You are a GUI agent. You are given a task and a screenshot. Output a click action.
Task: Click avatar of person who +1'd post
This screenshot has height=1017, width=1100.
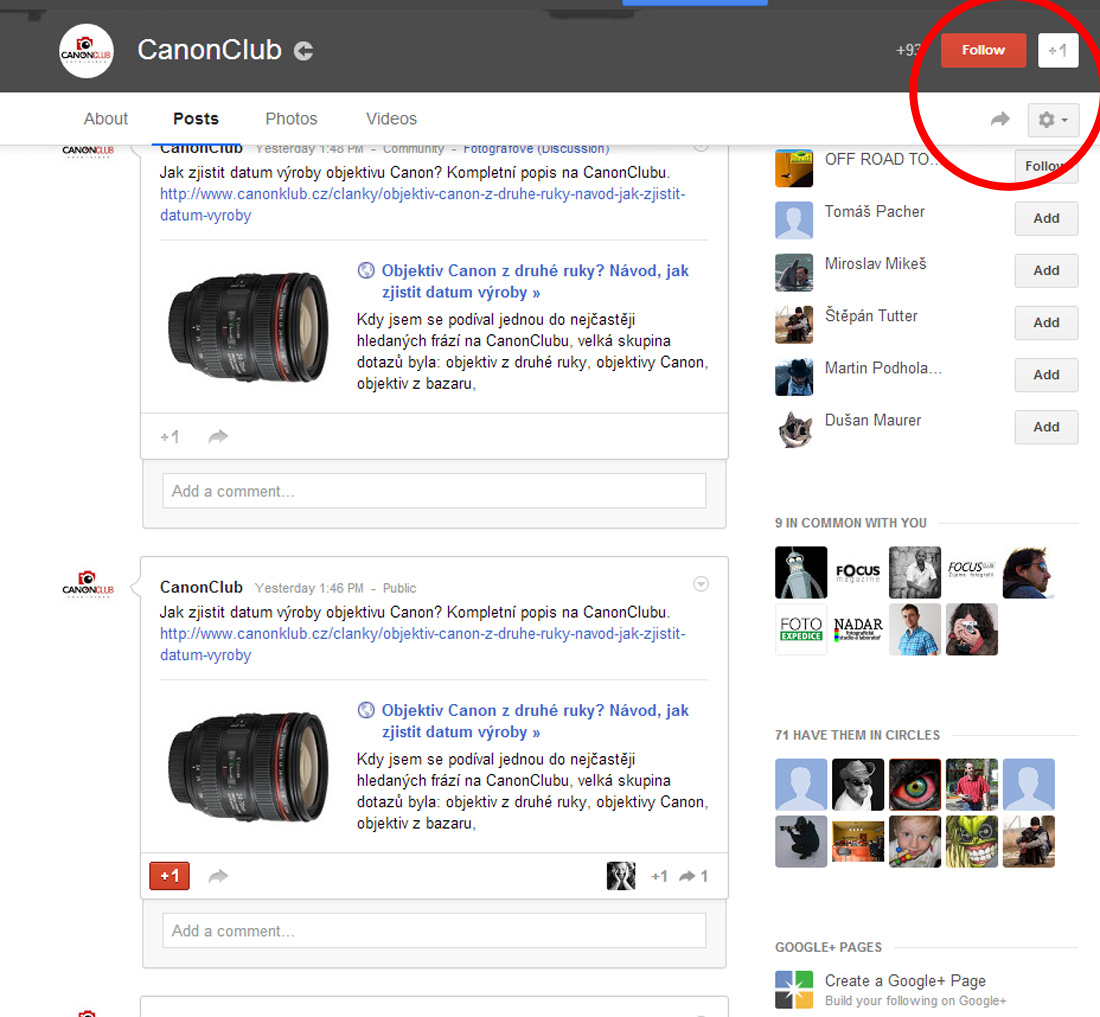tap(621, 876)
